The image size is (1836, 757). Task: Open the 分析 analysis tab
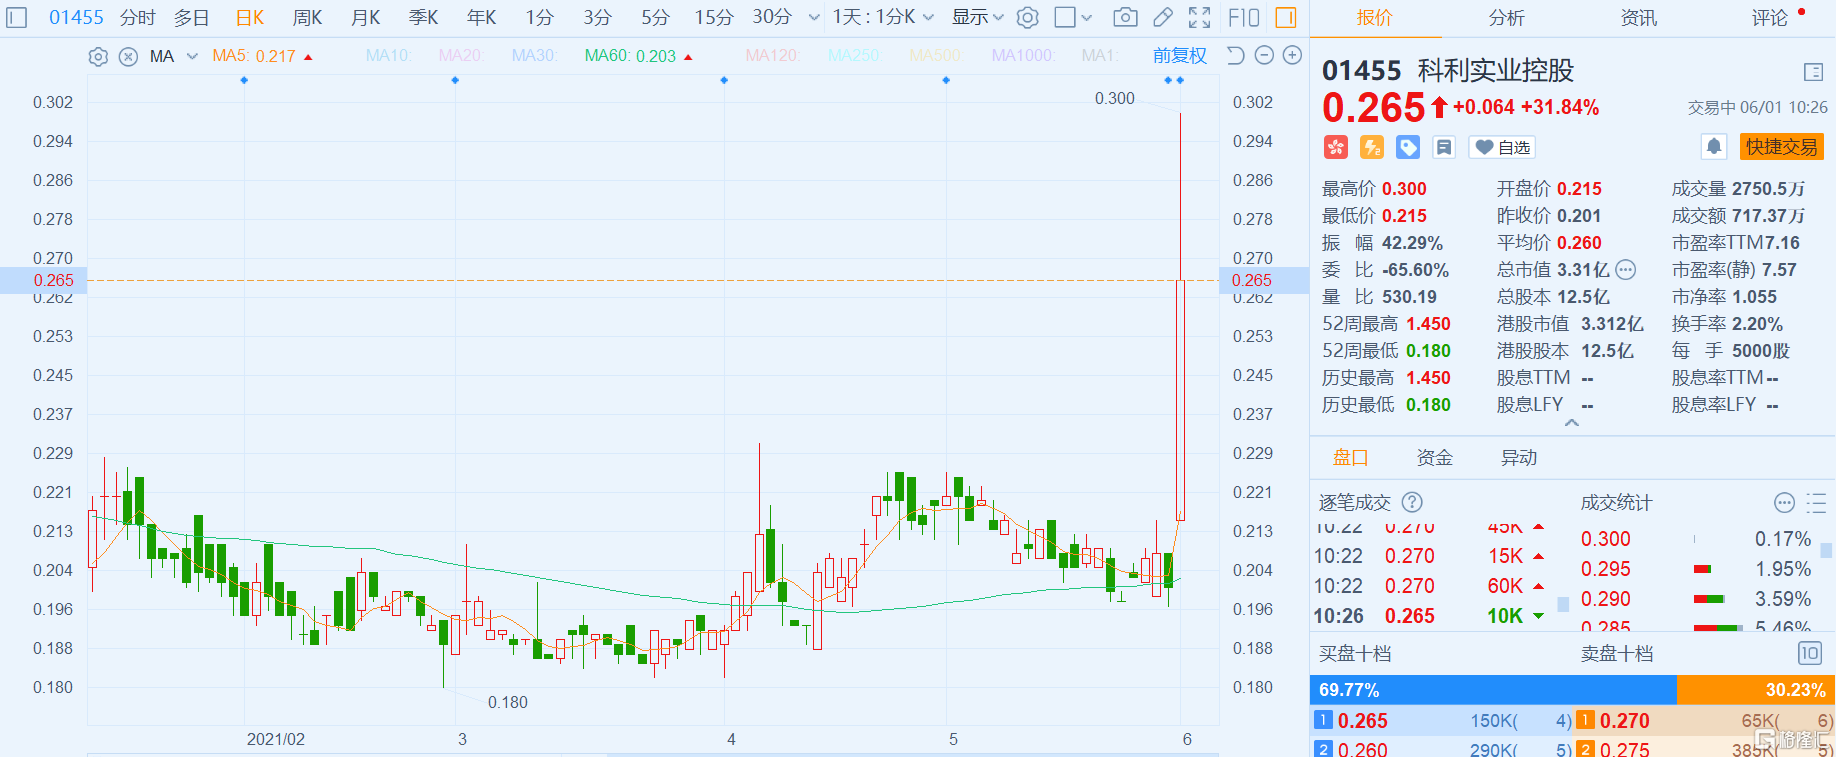[x=1506, y=18]
